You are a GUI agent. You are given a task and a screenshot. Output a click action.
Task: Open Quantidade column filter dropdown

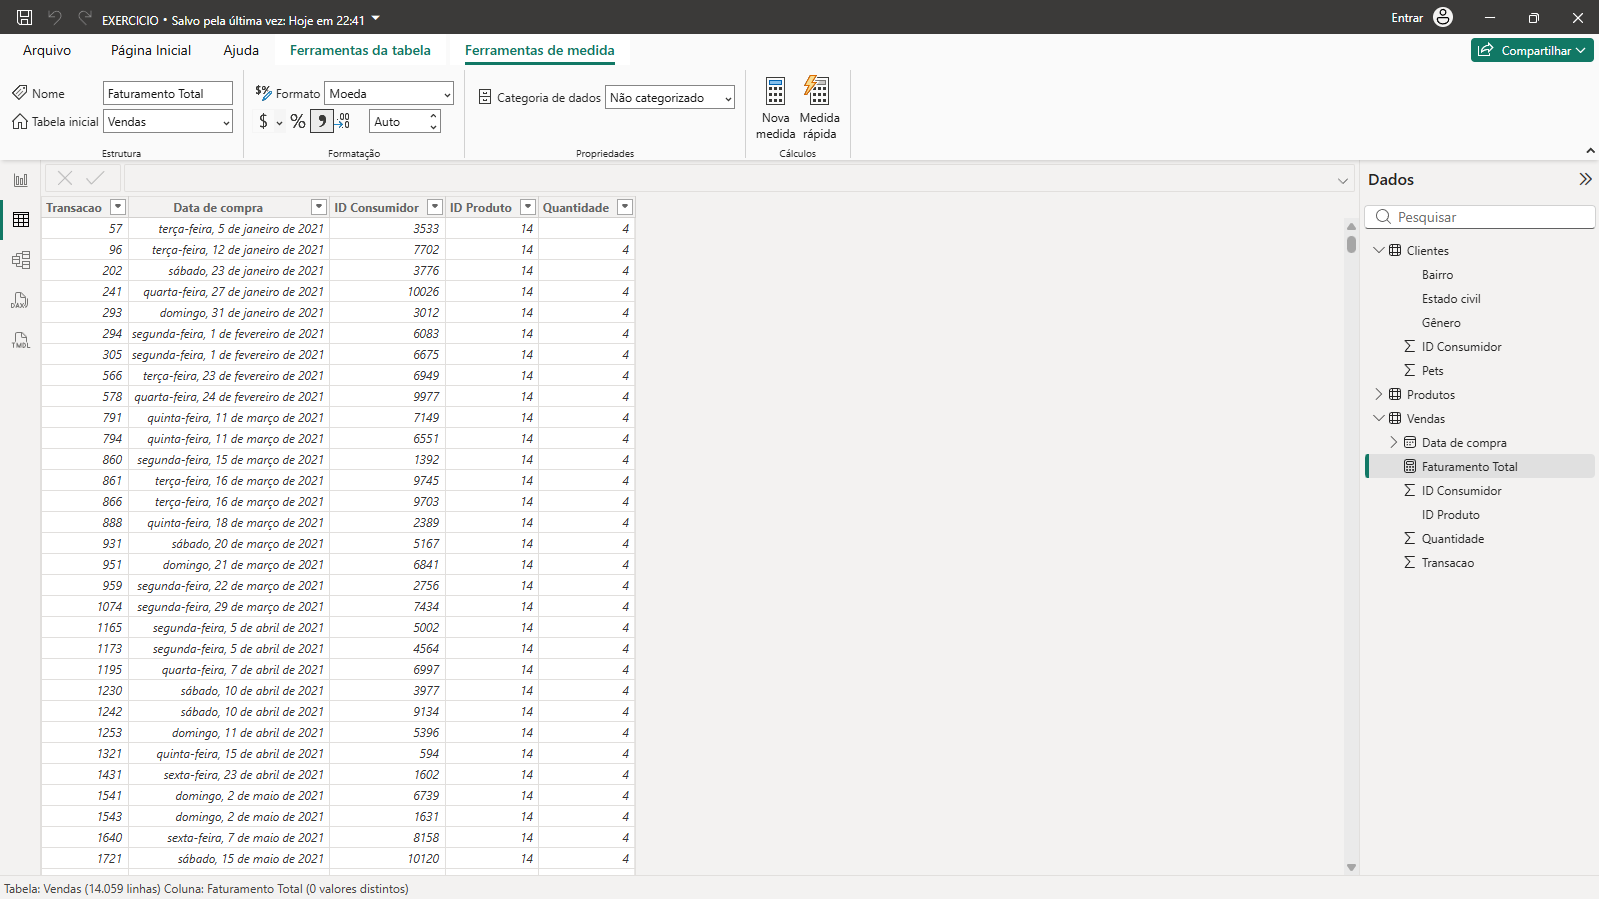[625, 207]
